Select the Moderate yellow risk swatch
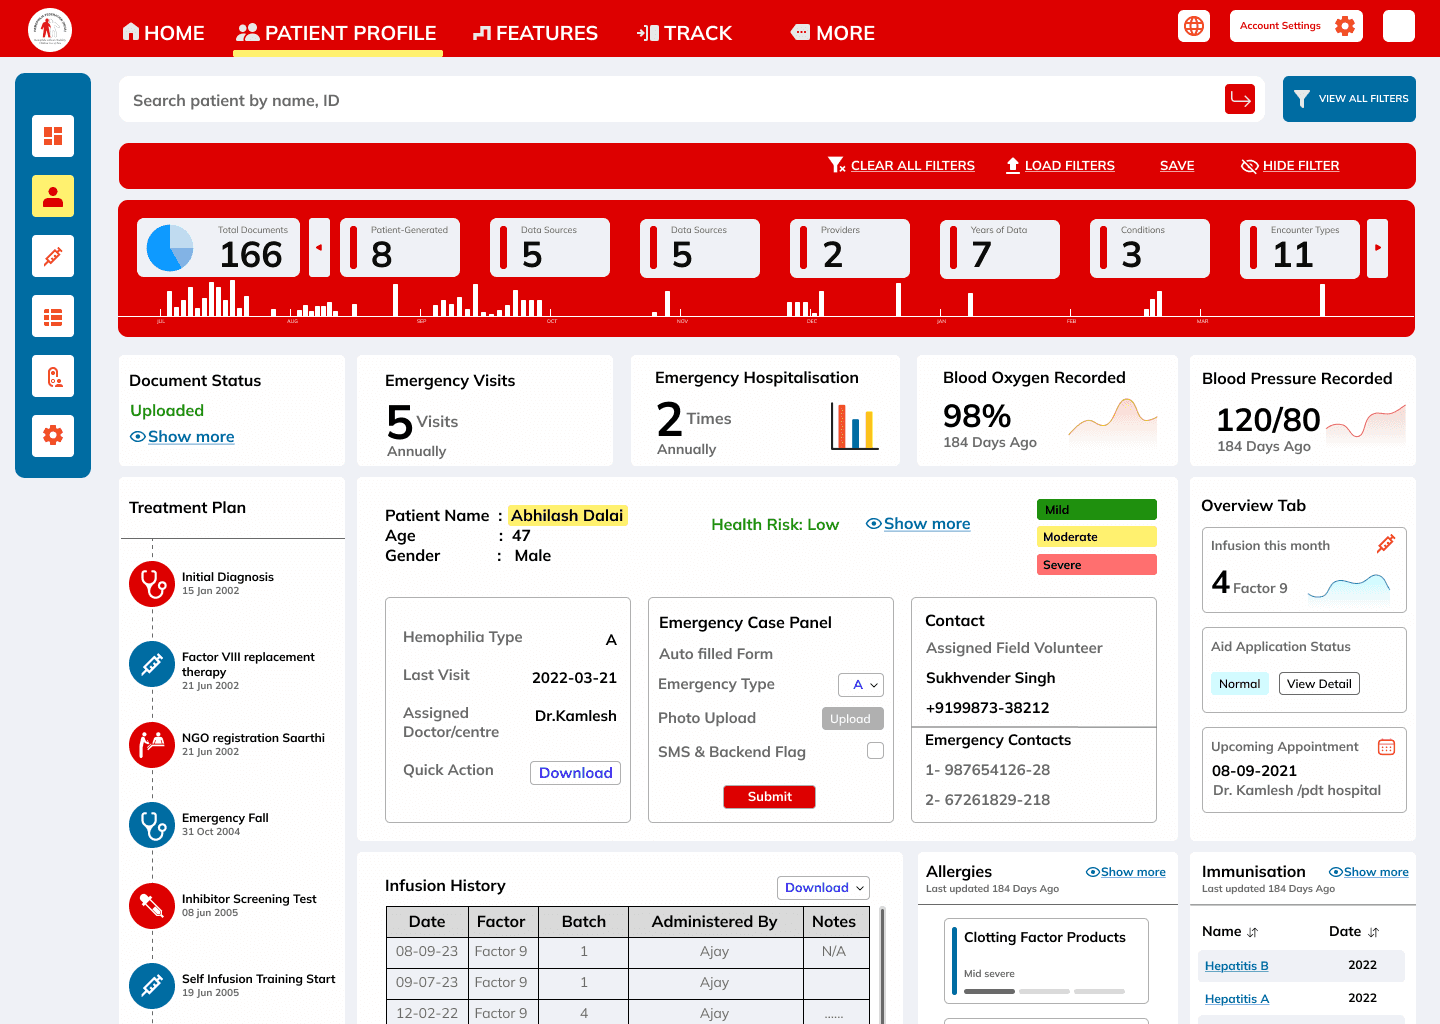 pos(1097,537)
